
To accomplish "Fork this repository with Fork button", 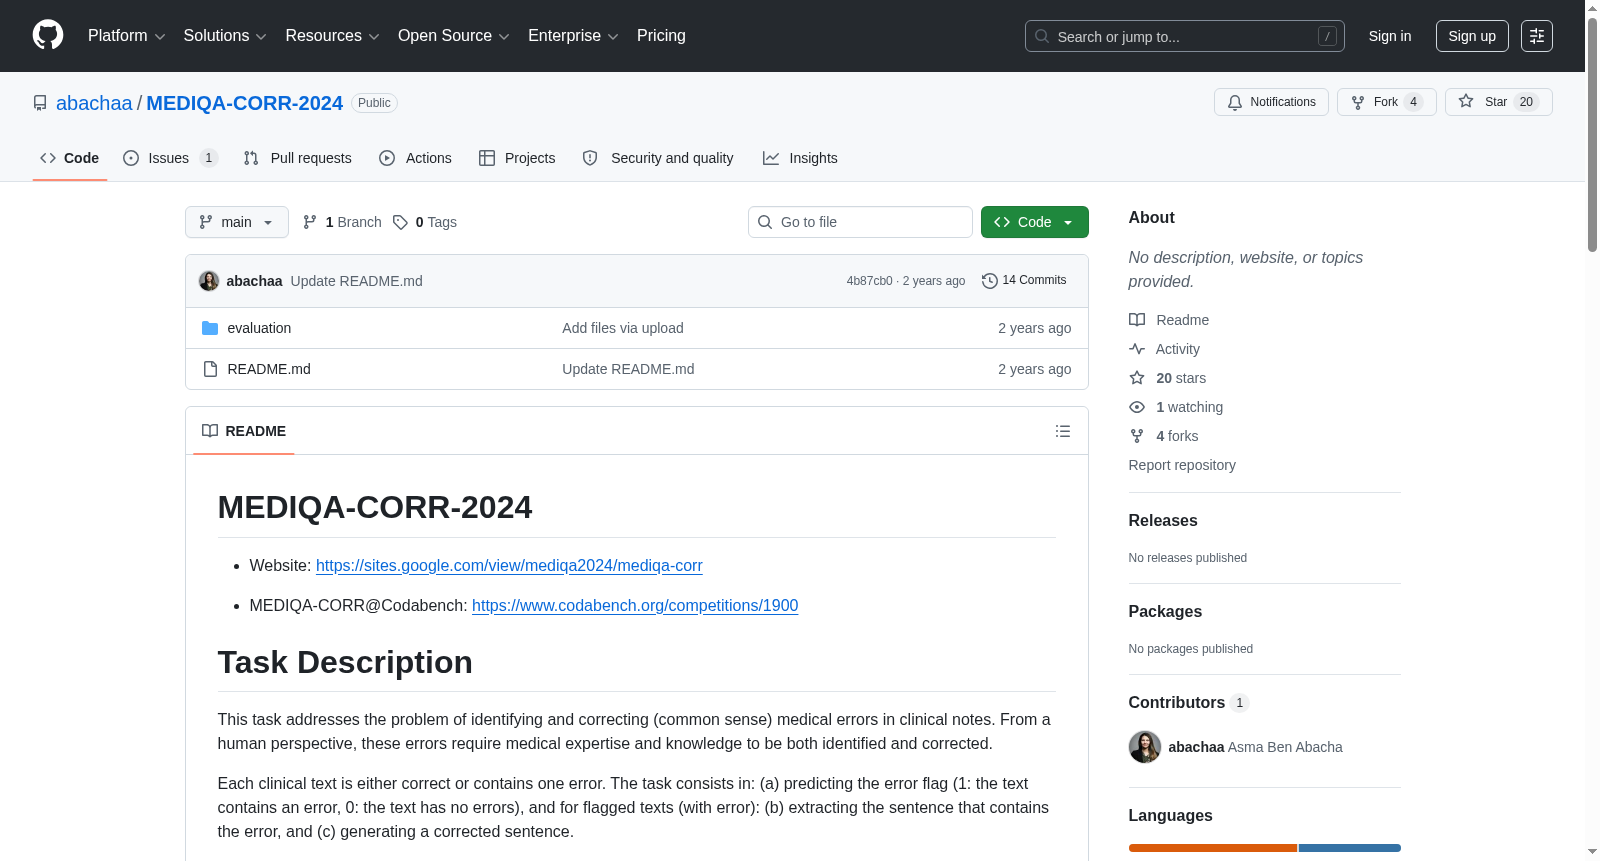I will 1387,102.
